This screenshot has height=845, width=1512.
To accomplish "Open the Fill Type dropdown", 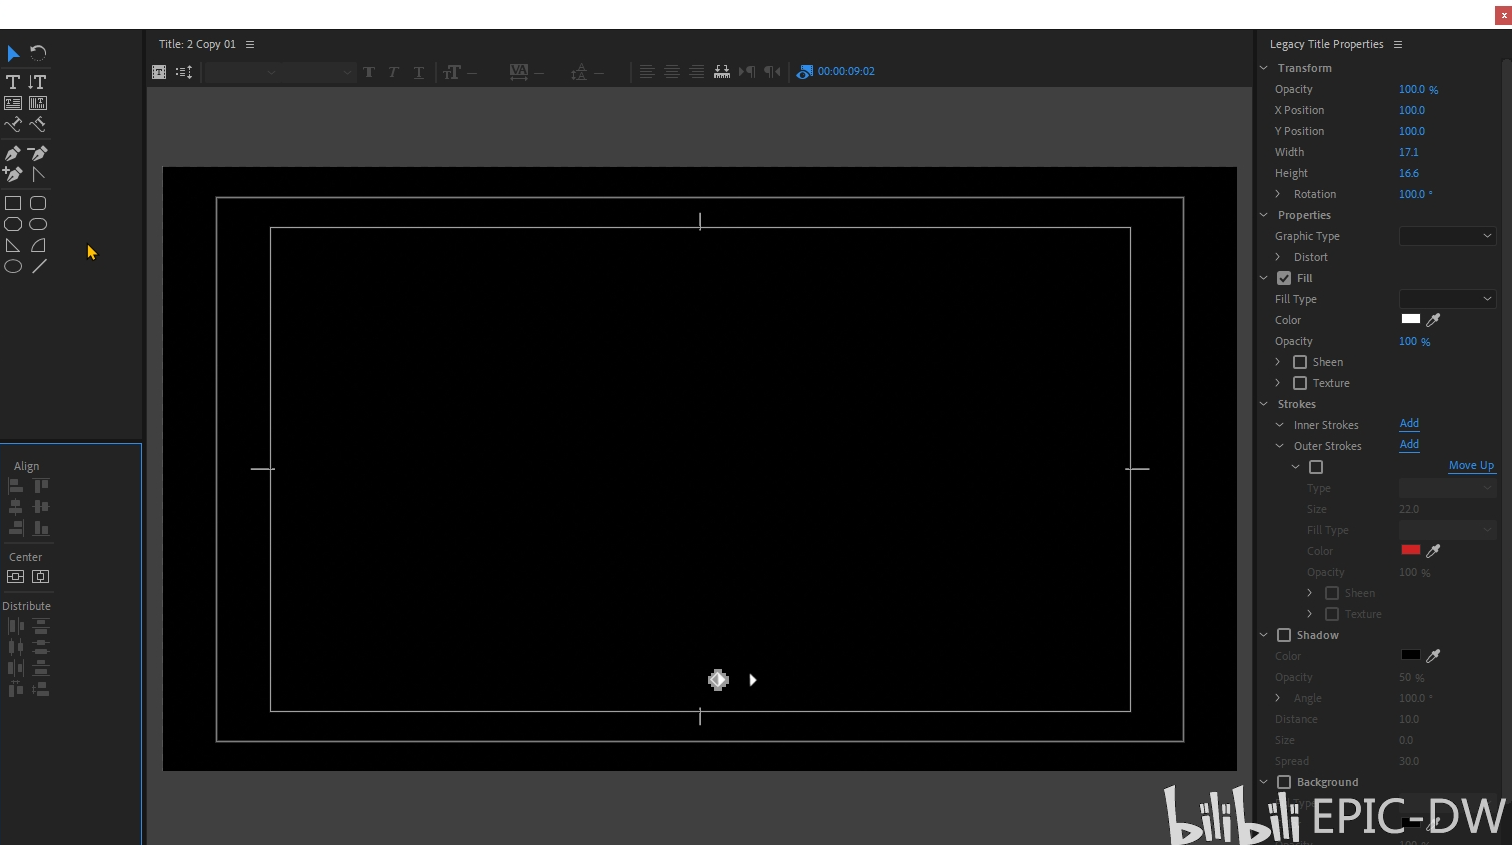I will (x=1447, y=299).
